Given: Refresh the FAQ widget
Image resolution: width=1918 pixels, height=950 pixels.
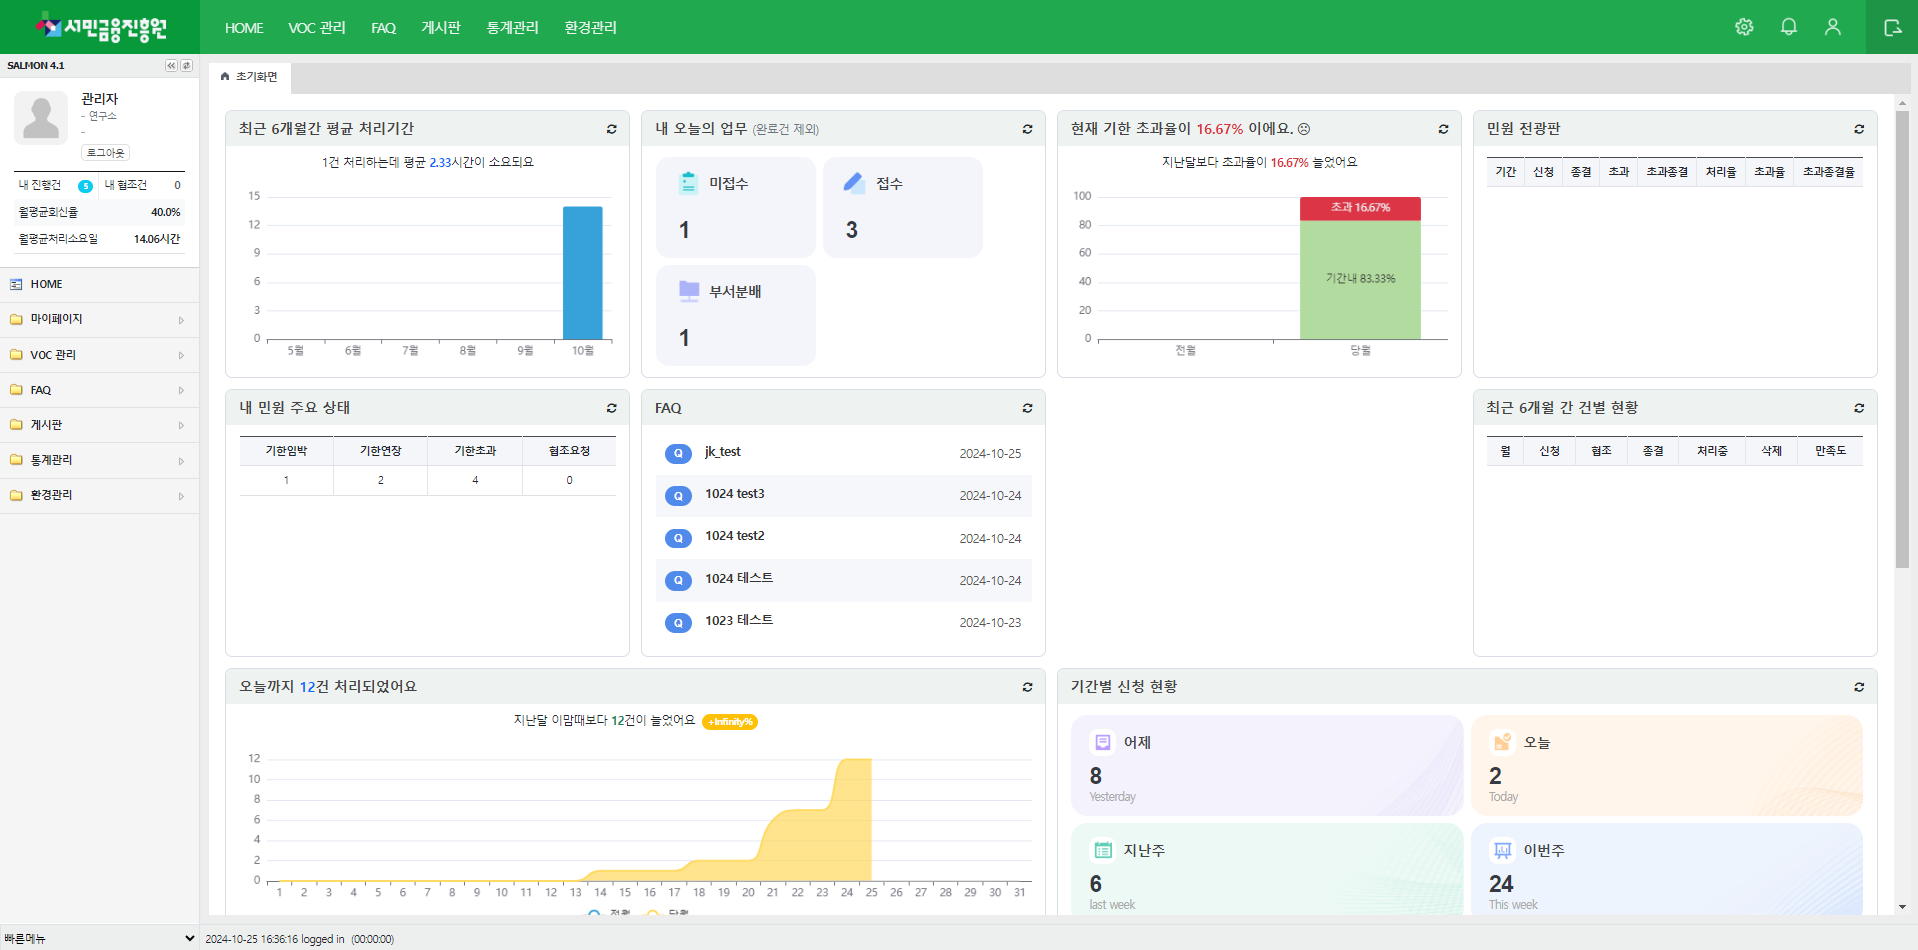Looking at the screenshot, I should (x=1027, y=408).
